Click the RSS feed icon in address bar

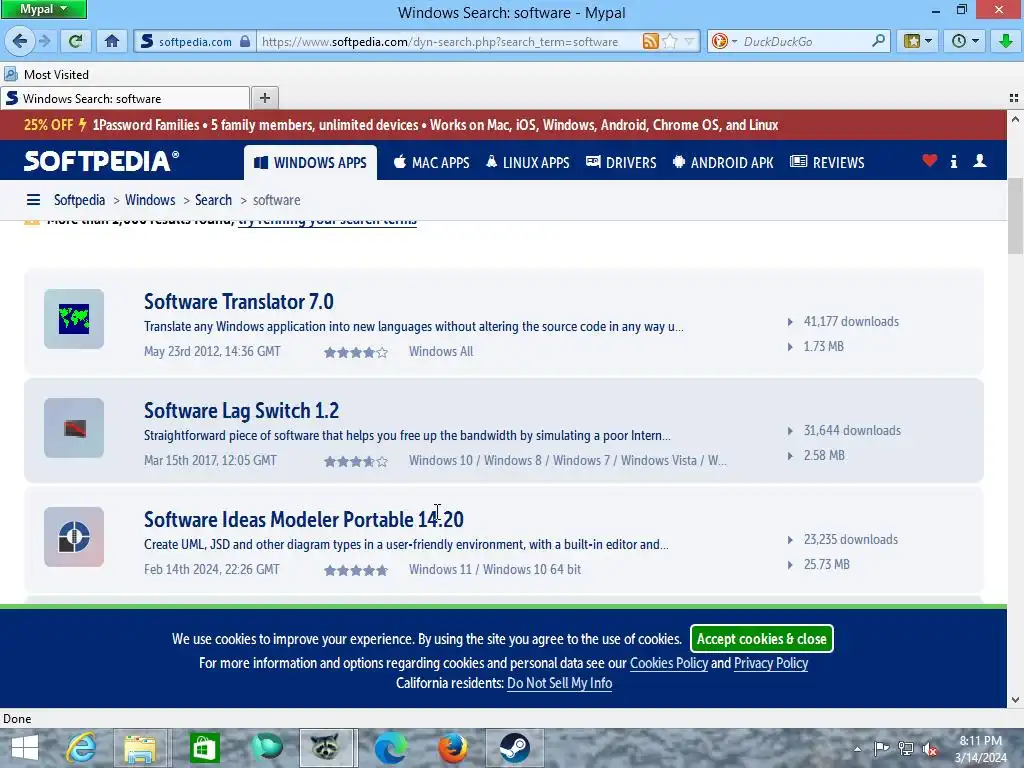pos(650,41)
